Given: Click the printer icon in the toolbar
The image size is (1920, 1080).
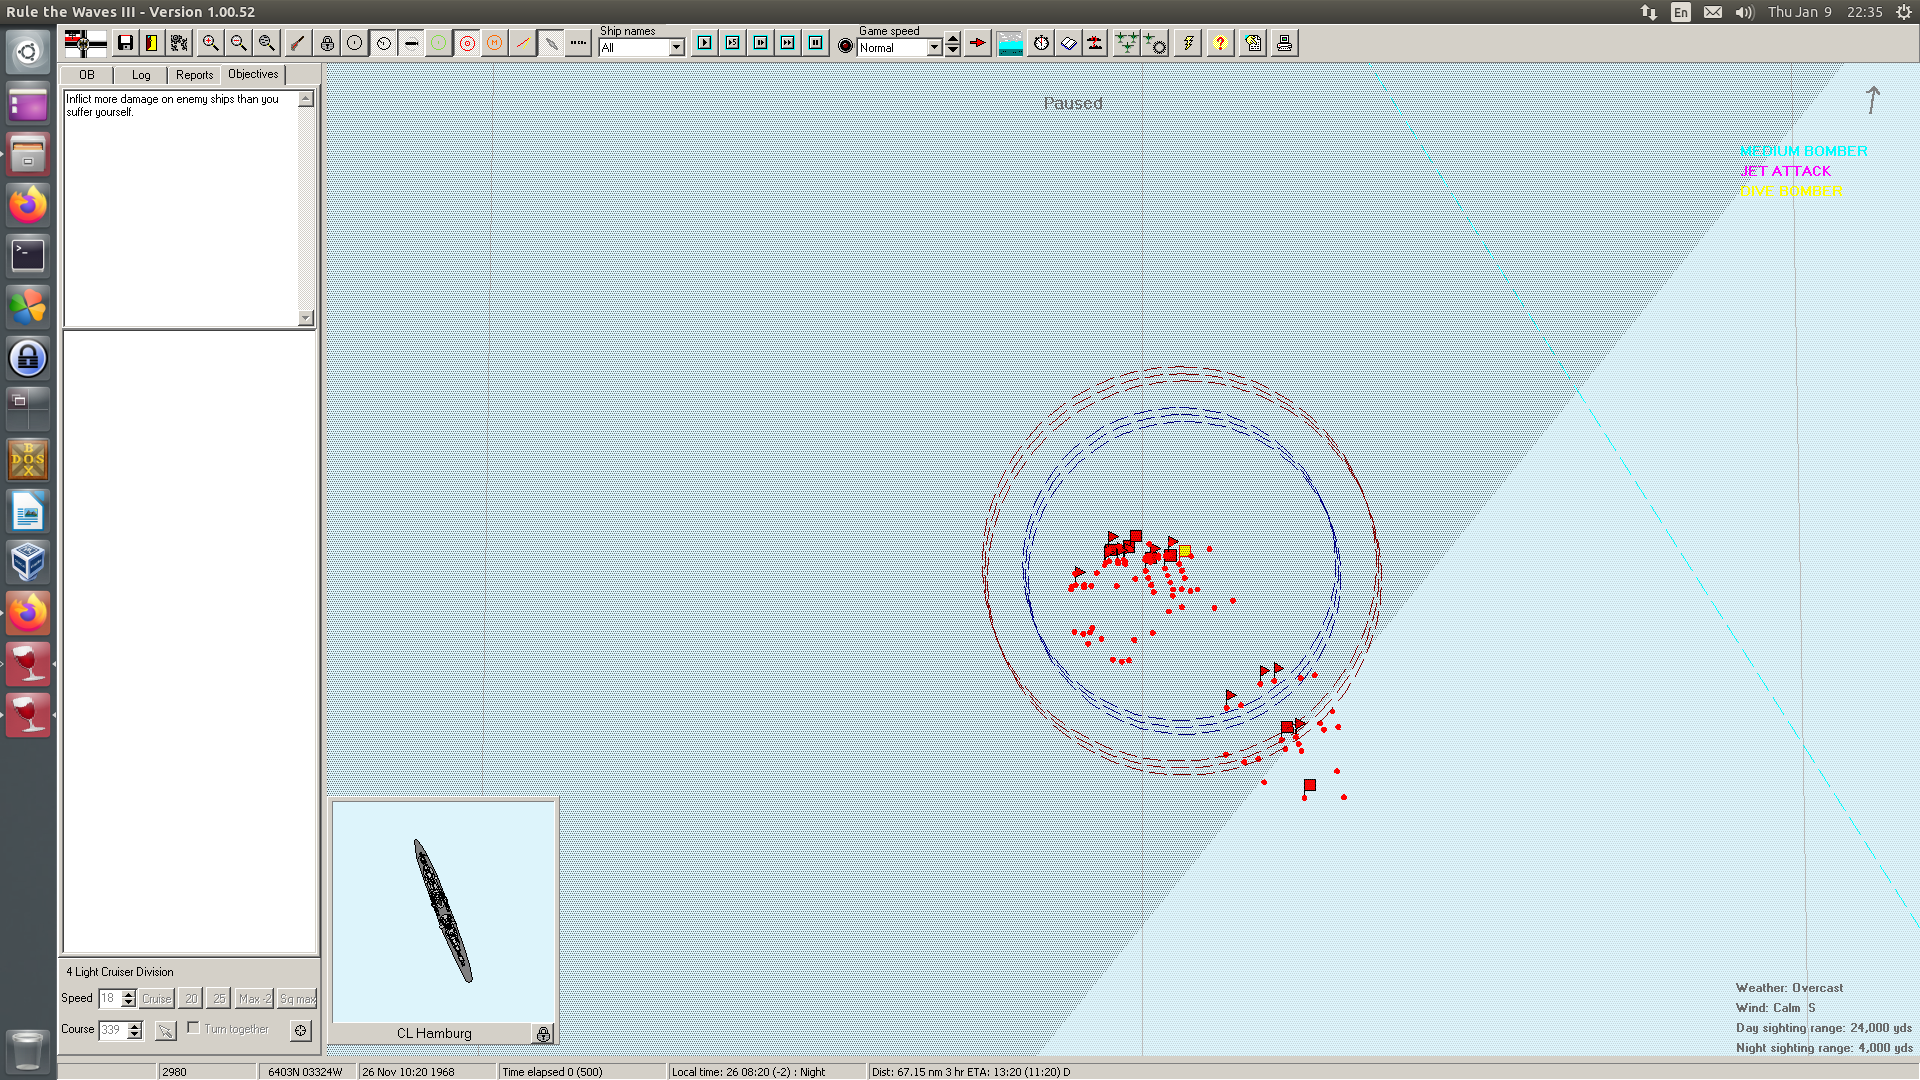Looking at the screenshot, I should tap(1284, 43).
